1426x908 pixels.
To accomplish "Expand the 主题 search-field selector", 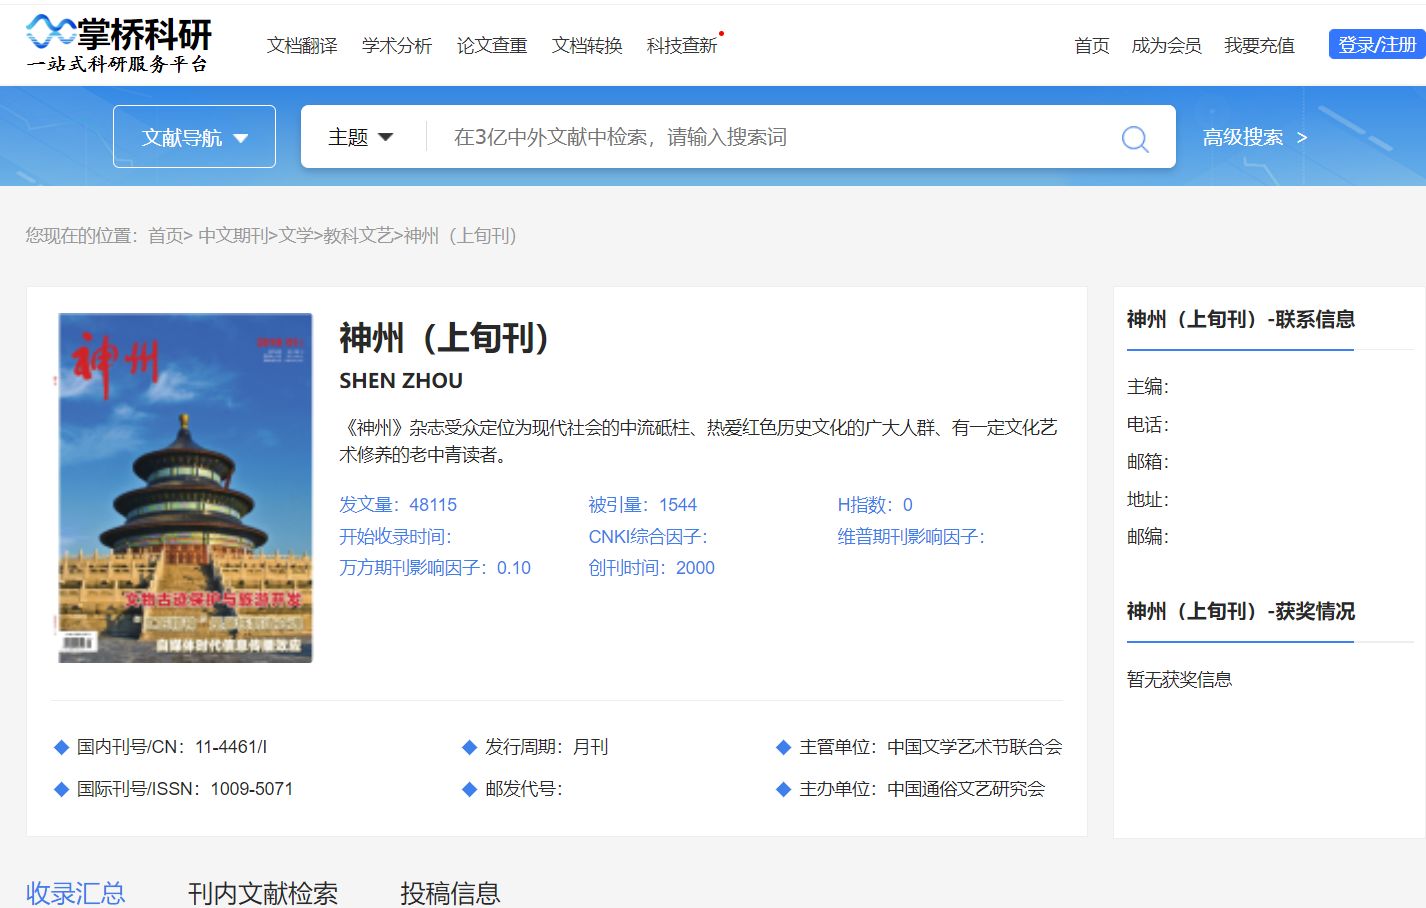I will 360,137.
